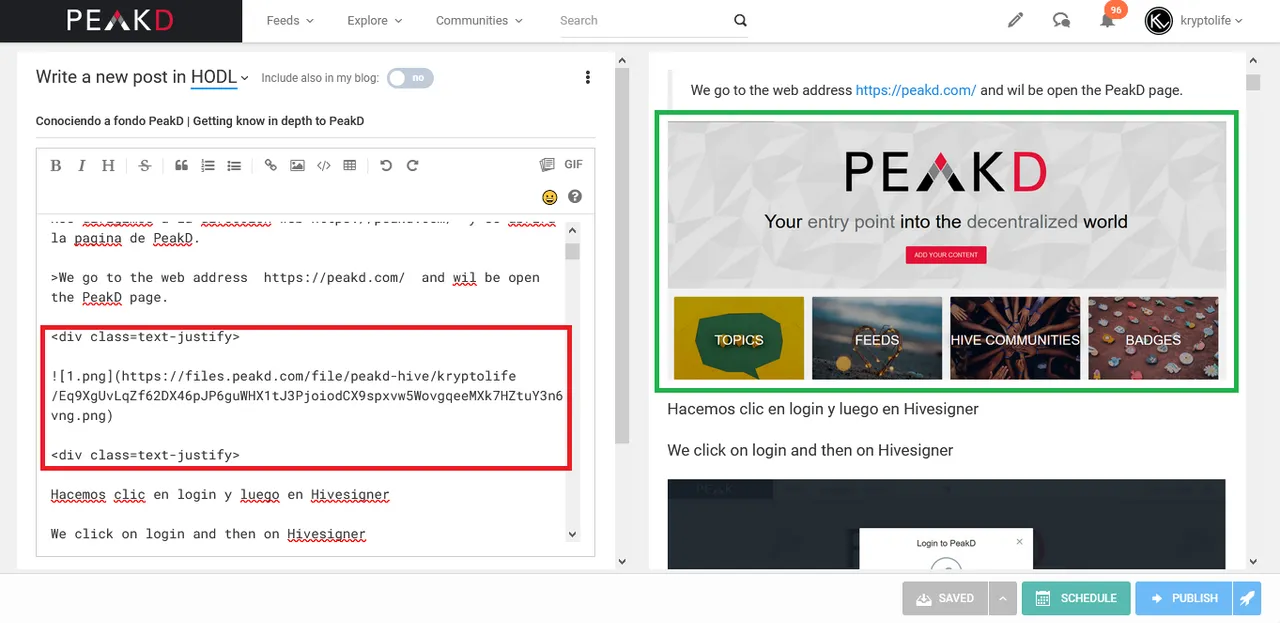Viewport: 1280px width, 623px height.
Task: Click the pencil compose icon in header
Action: tap(1015, 20)
